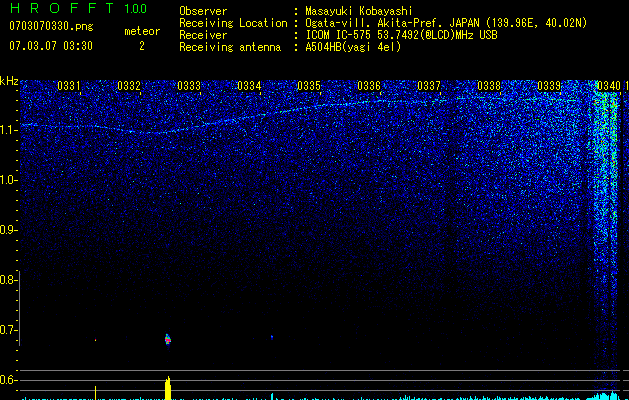The width and height of the screenshot is (629, 400).
Task: Click the 0331 time marker
Action: coord(69,86)
